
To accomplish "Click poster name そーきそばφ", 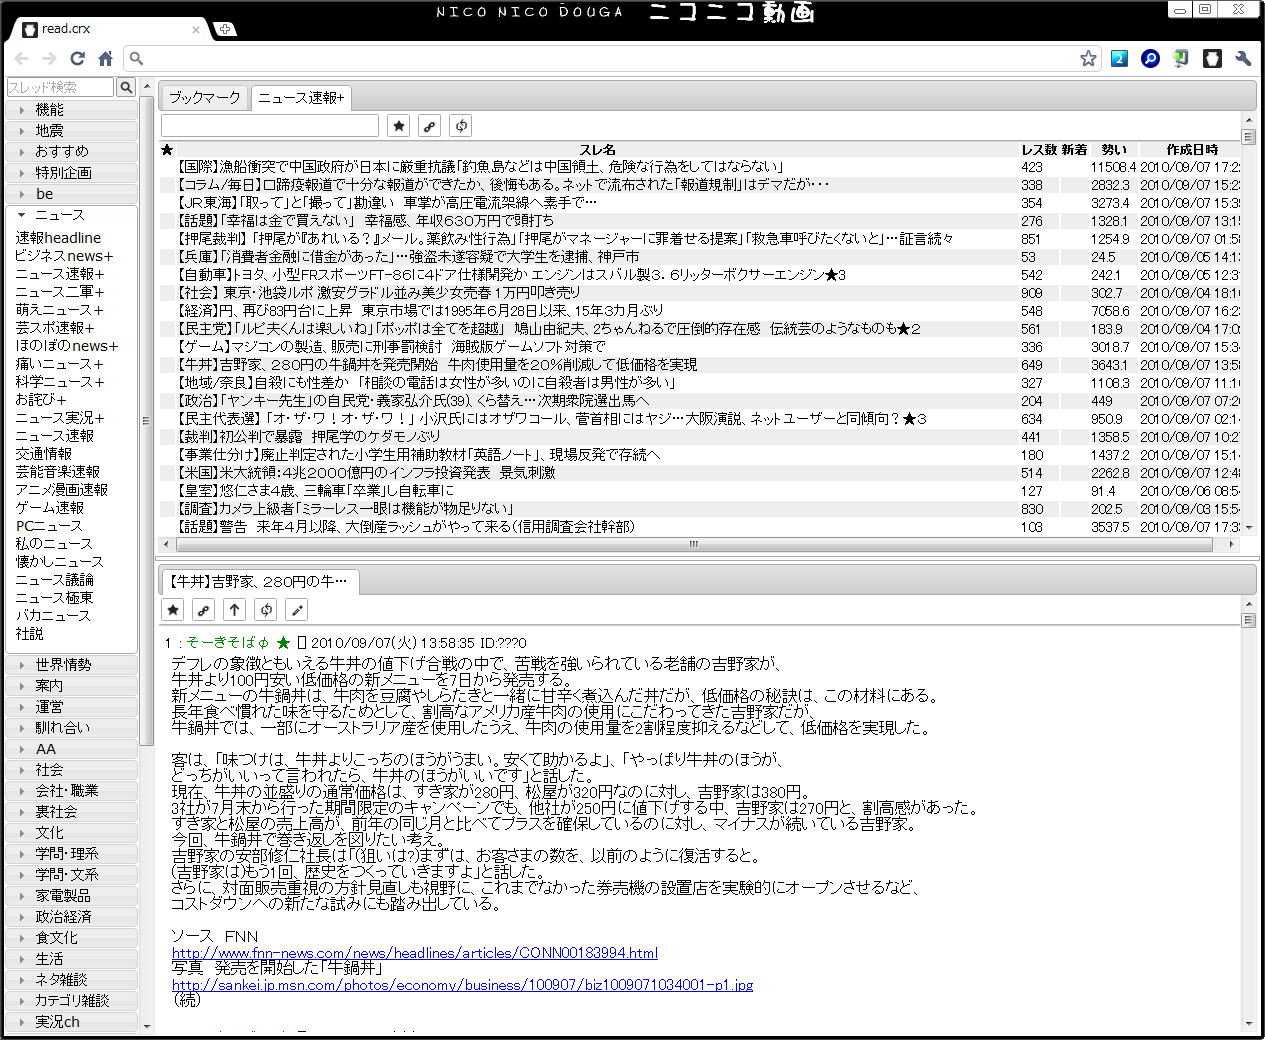I will (229, 643).
